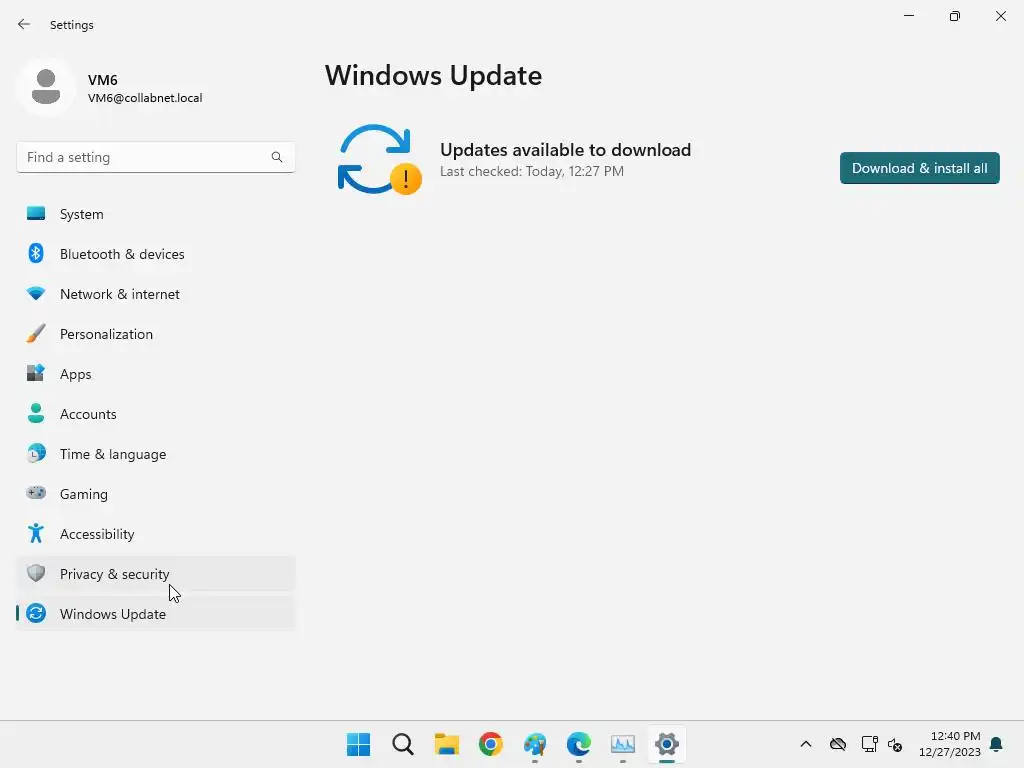Open the Apps settings page
The width and height of the screenshot is (1024, 768).
155,374
